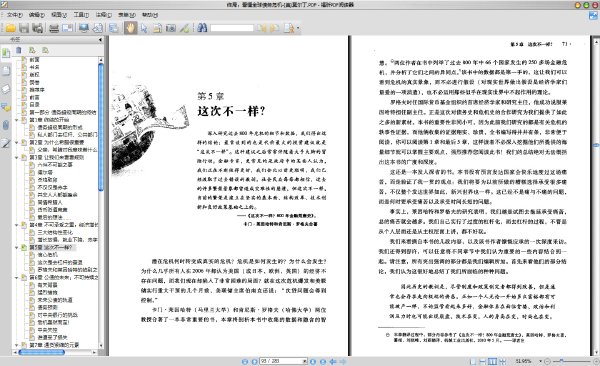
Task: Click the binoculars find icon
Action: pos(202,28)
